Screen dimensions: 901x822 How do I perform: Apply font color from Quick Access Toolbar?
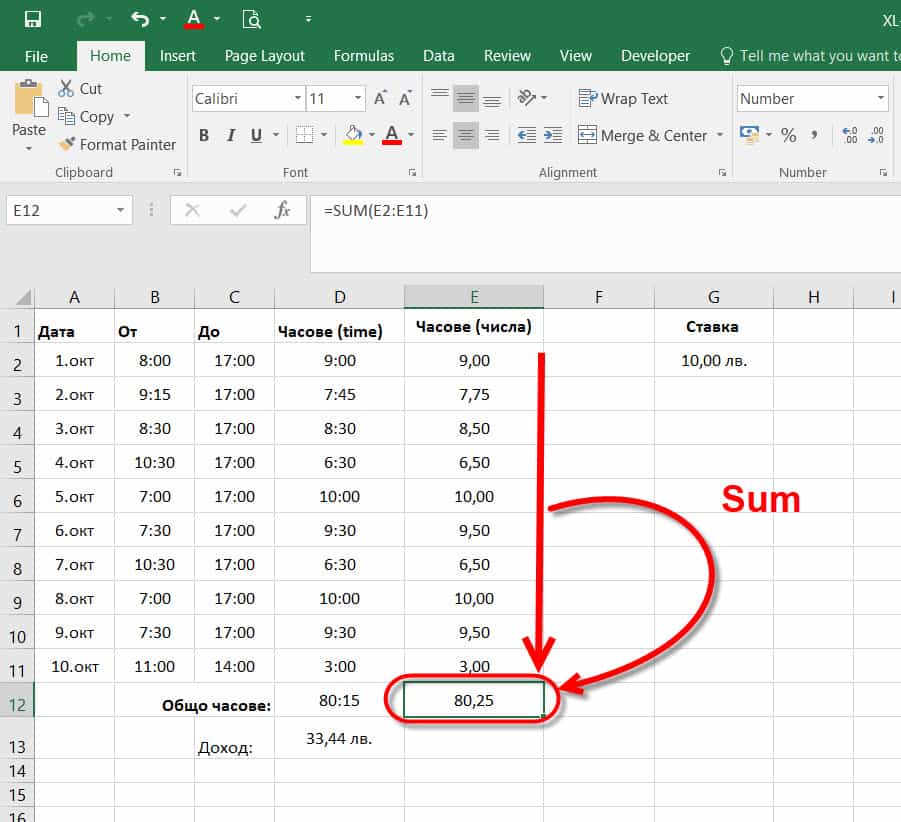194,19
